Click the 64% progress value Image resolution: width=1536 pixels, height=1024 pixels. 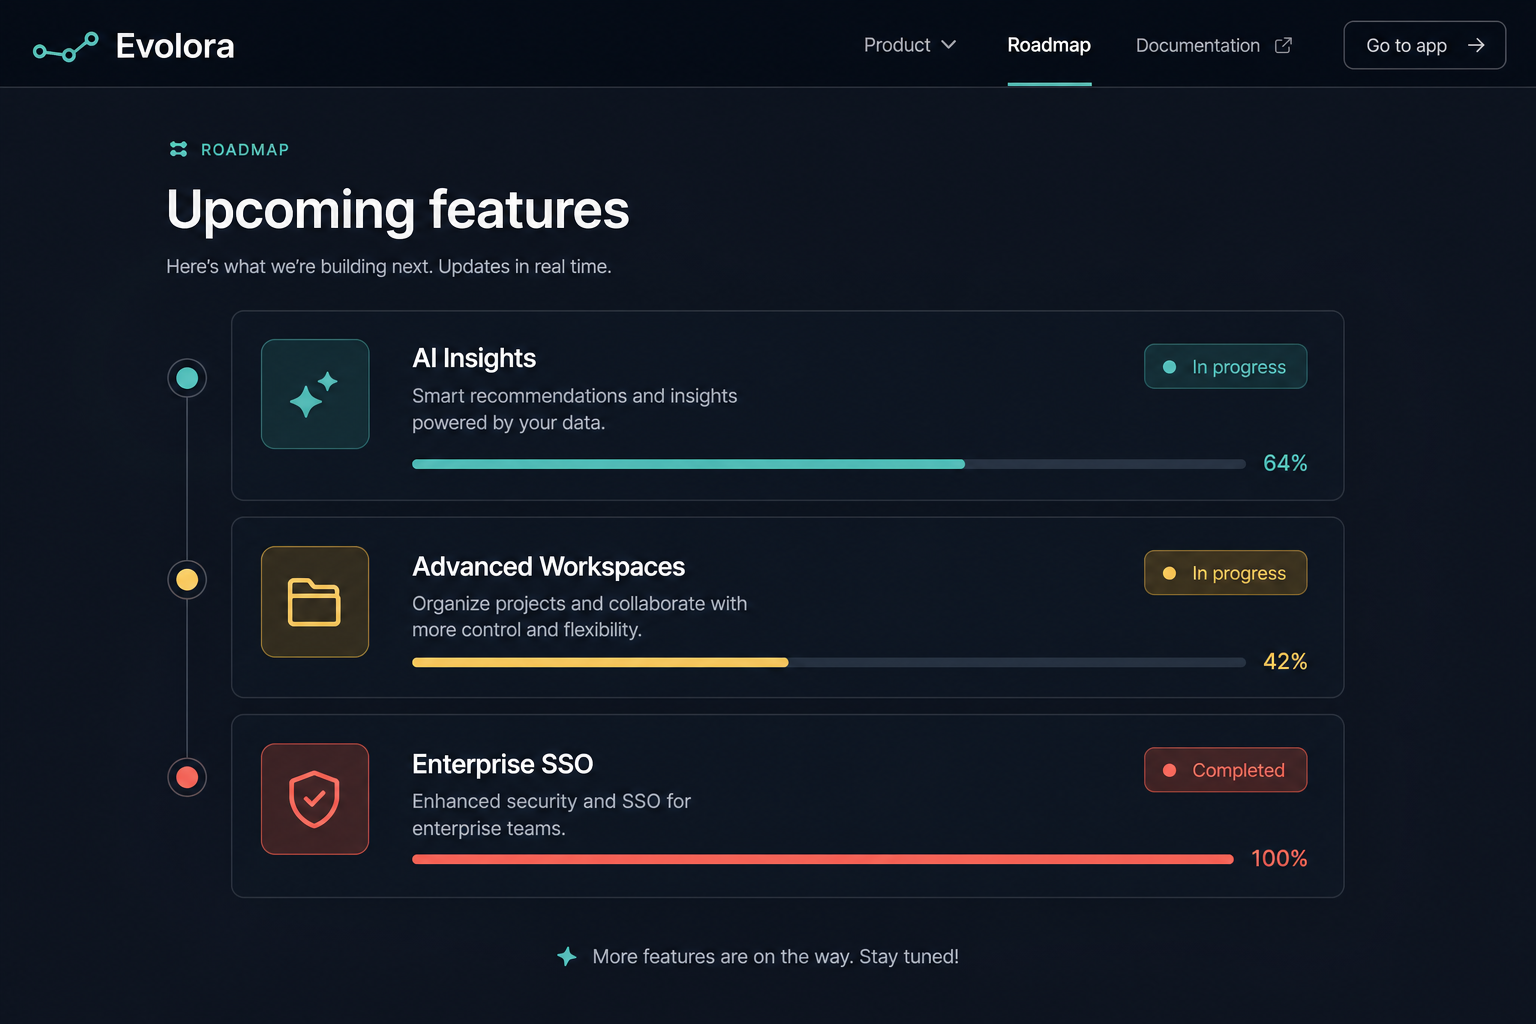[x=1285, y=463]
